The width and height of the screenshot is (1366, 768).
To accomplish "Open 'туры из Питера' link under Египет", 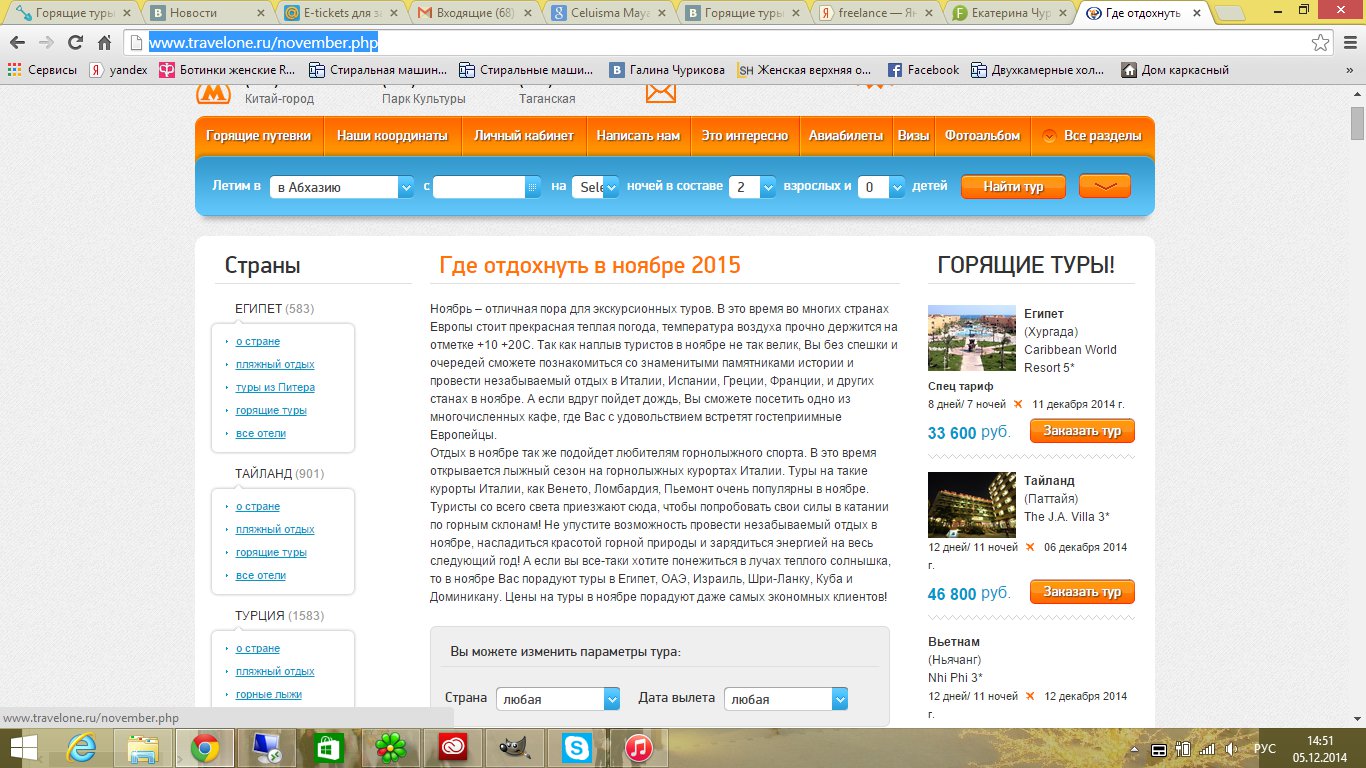I will click(275, 387).
